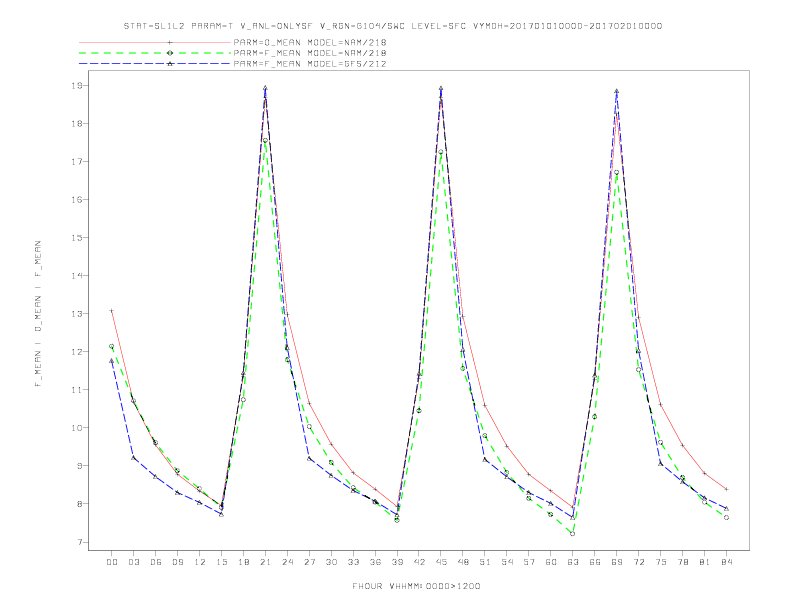This screenshot has width=792, height=612.
Task: Click forecast hour label 78 on x-axis
Action: [682, 562]
